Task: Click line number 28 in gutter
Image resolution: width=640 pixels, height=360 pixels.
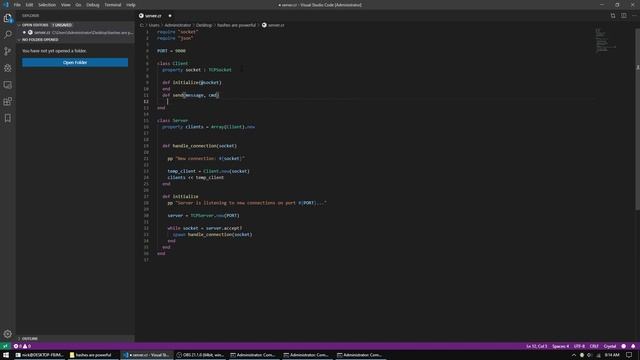Action: 146,203
